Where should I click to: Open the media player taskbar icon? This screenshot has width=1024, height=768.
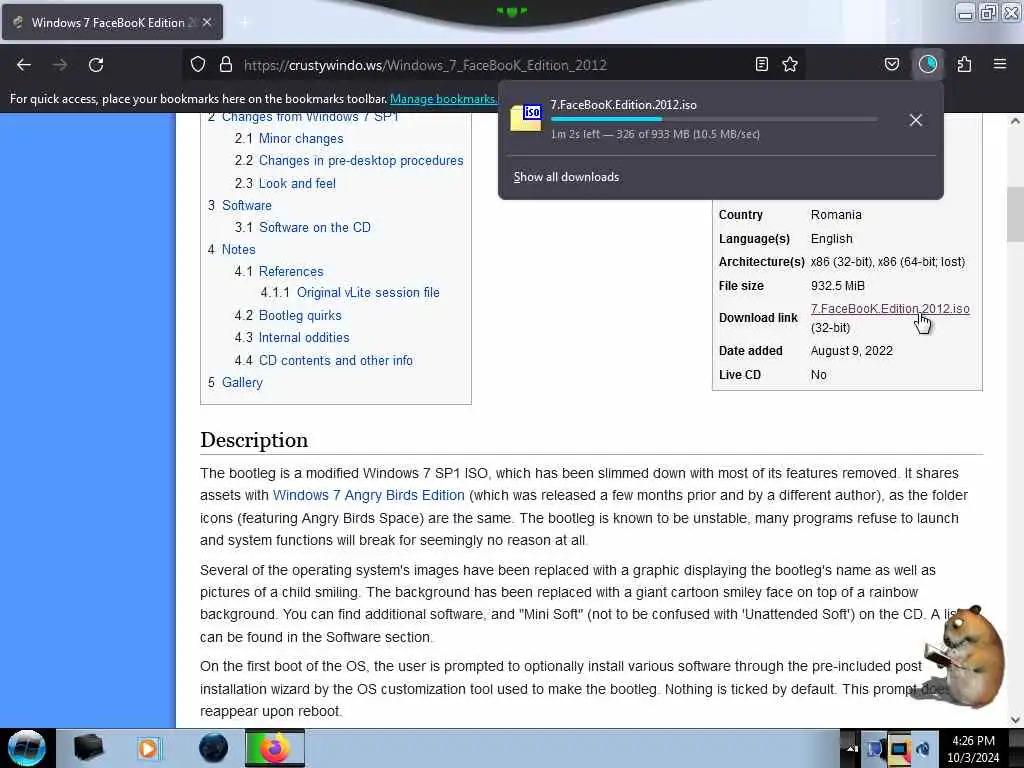(148, 748)
